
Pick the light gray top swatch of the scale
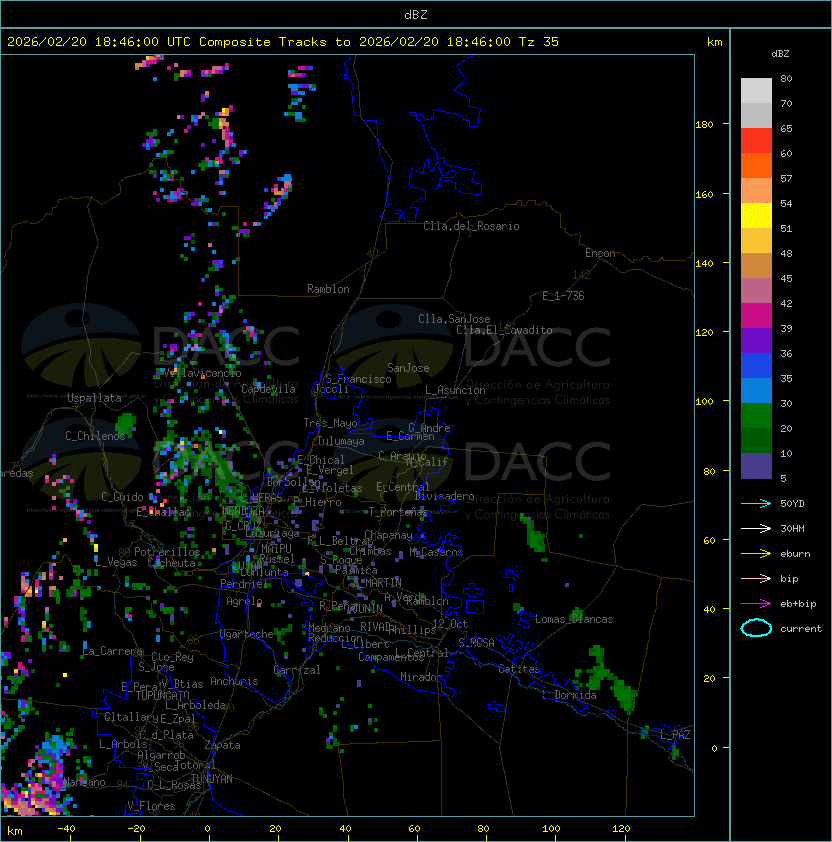(756, 91)
